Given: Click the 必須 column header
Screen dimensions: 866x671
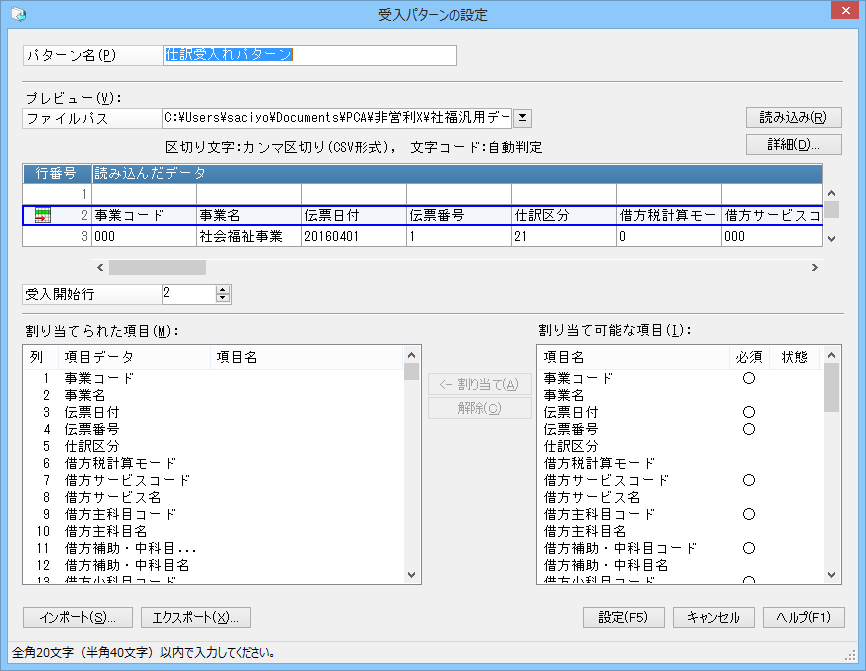Looking at the screenshot, I should click(x=749, y=357).
